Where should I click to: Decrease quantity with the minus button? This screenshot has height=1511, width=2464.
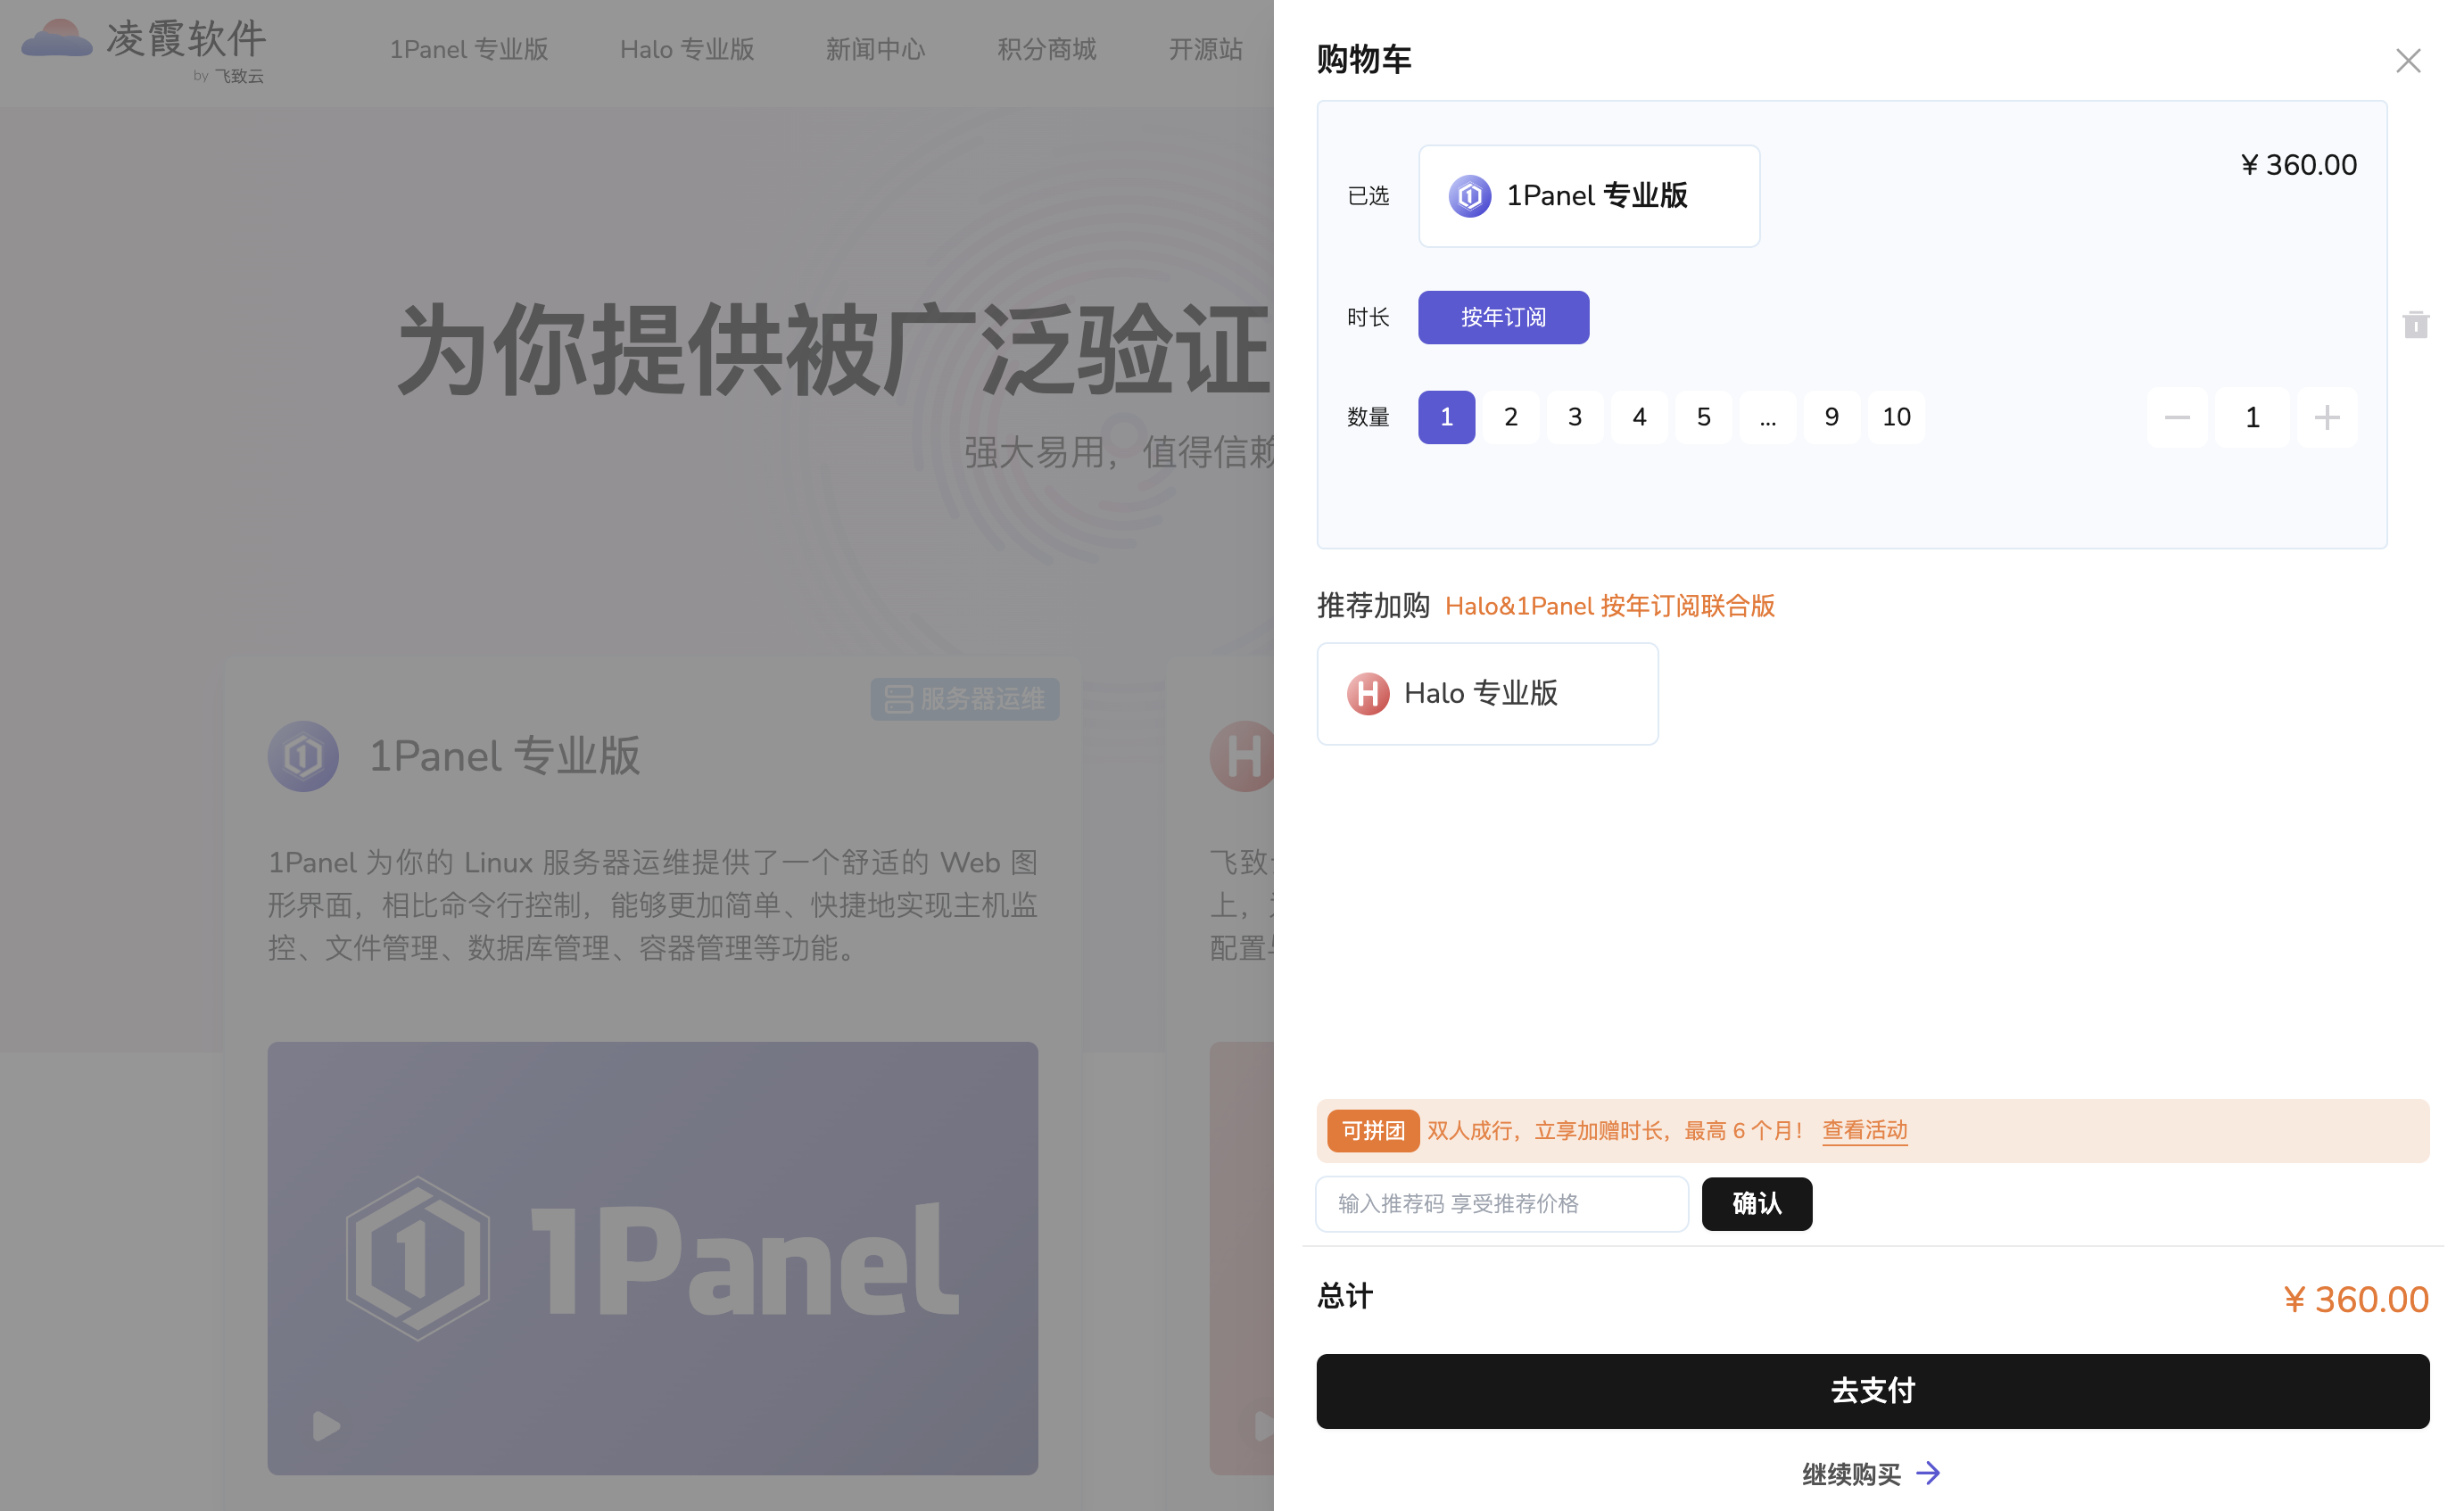[2177, 417]
